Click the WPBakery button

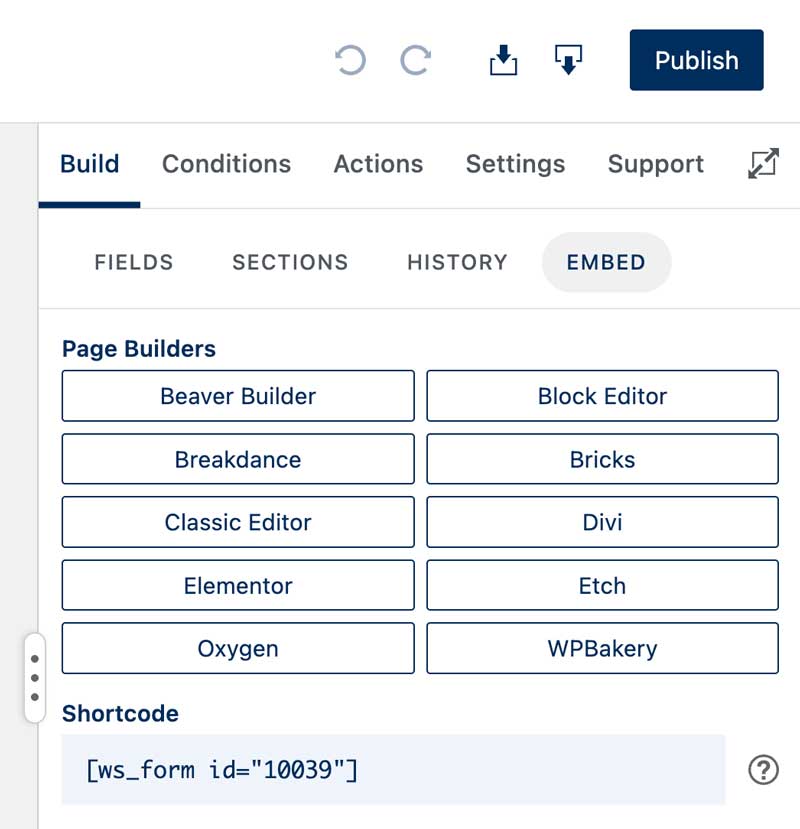coord(602,648)
